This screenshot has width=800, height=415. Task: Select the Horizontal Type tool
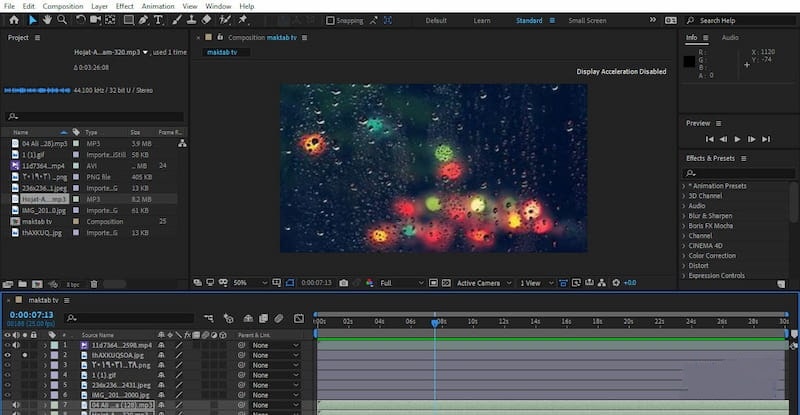pos(159,19)
